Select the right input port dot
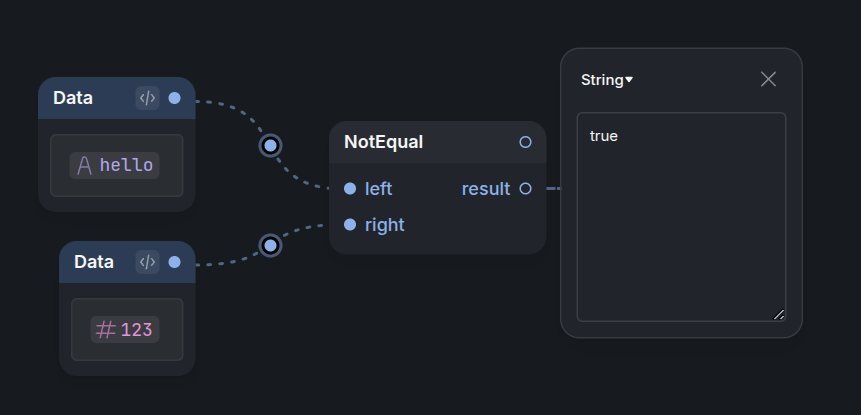 pos(350,225)
